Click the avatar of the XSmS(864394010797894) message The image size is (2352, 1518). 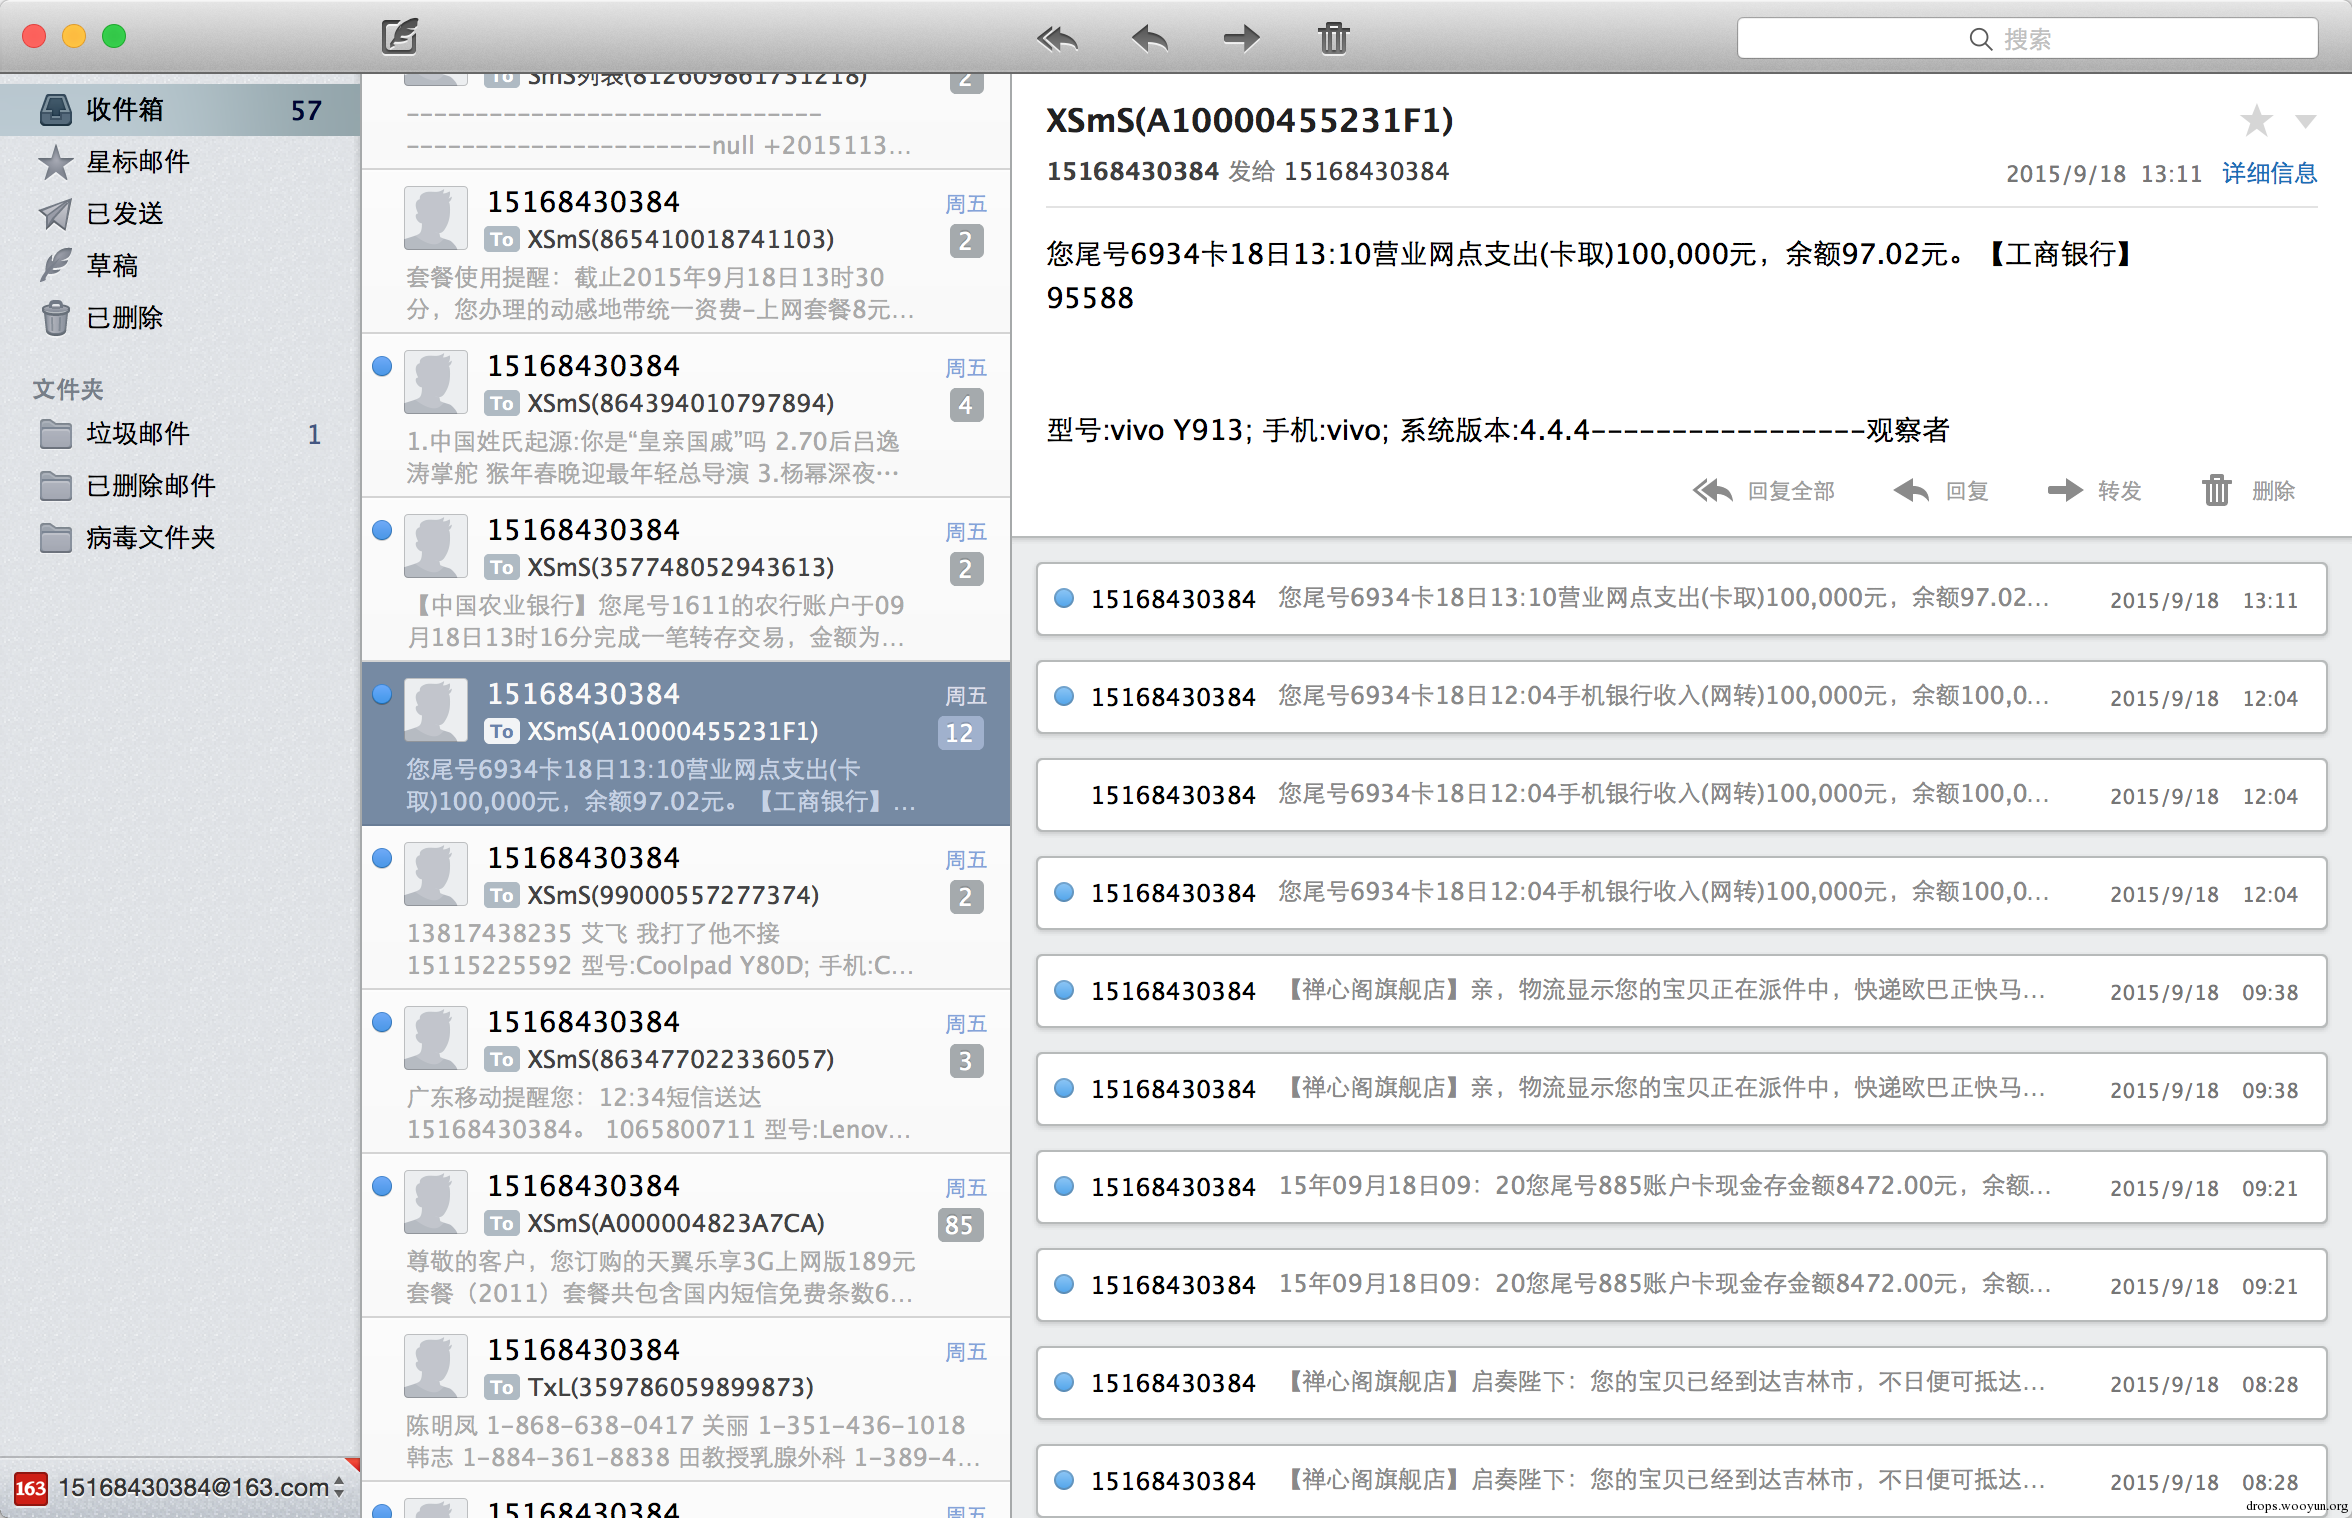coord(436,382)
